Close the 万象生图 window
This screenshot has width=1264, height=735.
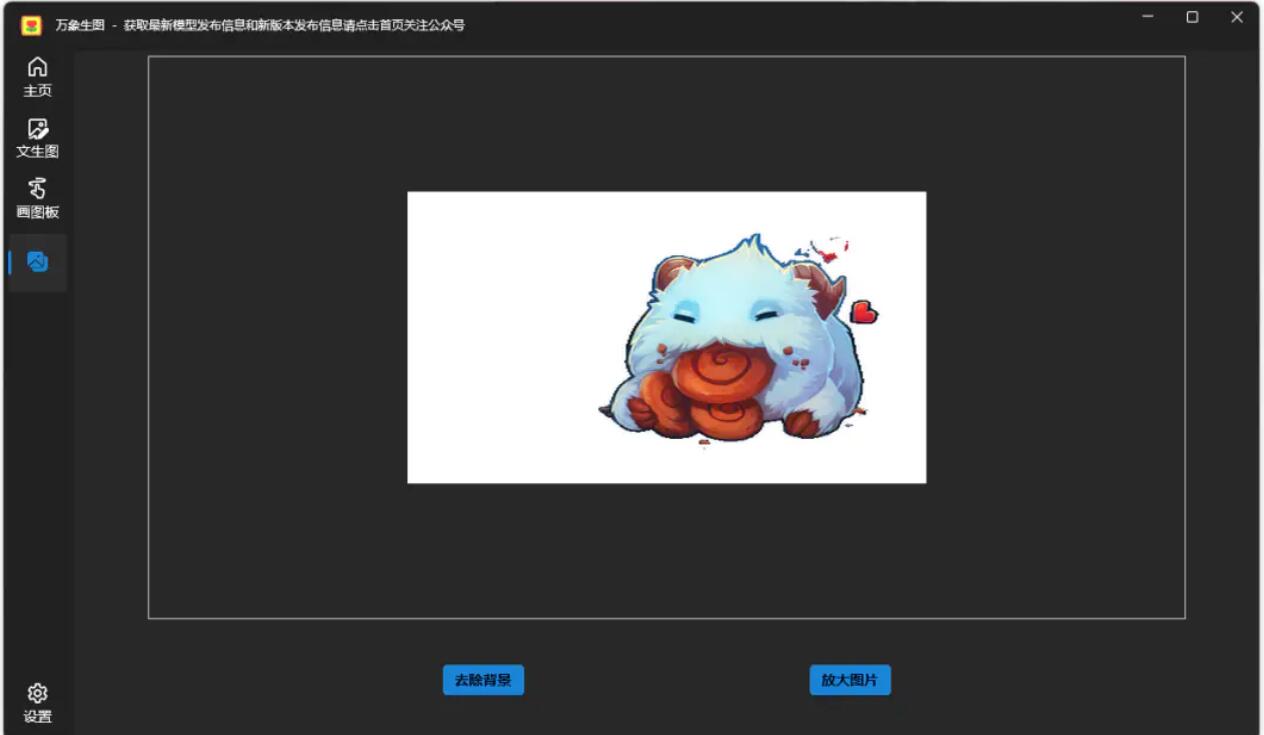coord(1237,17)
